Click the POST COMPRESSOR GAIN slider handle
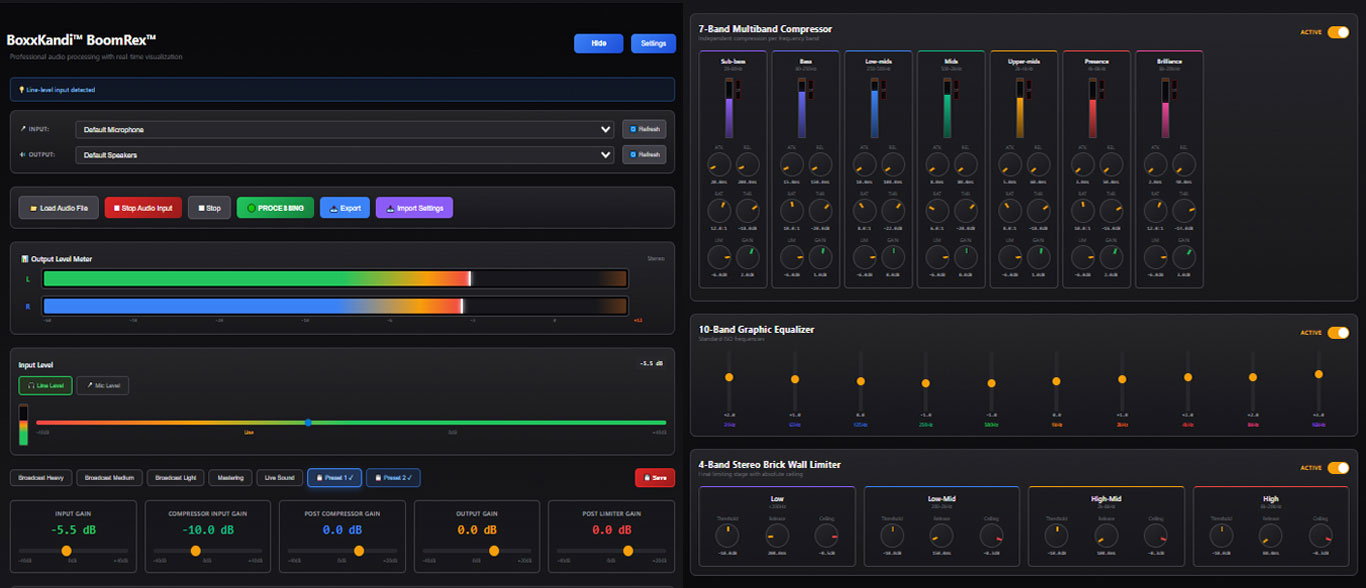Viewport: 1366px width, 588px height. click(359, 551)
